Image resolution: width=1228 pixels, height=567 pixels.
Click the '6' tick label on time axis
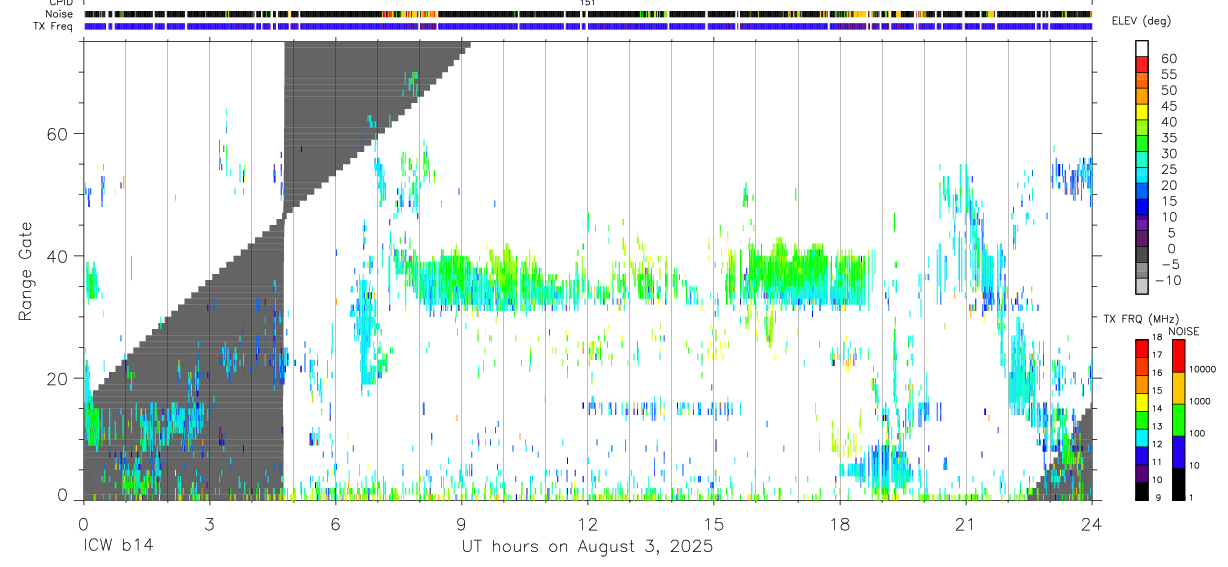click(x=336, y=525)
